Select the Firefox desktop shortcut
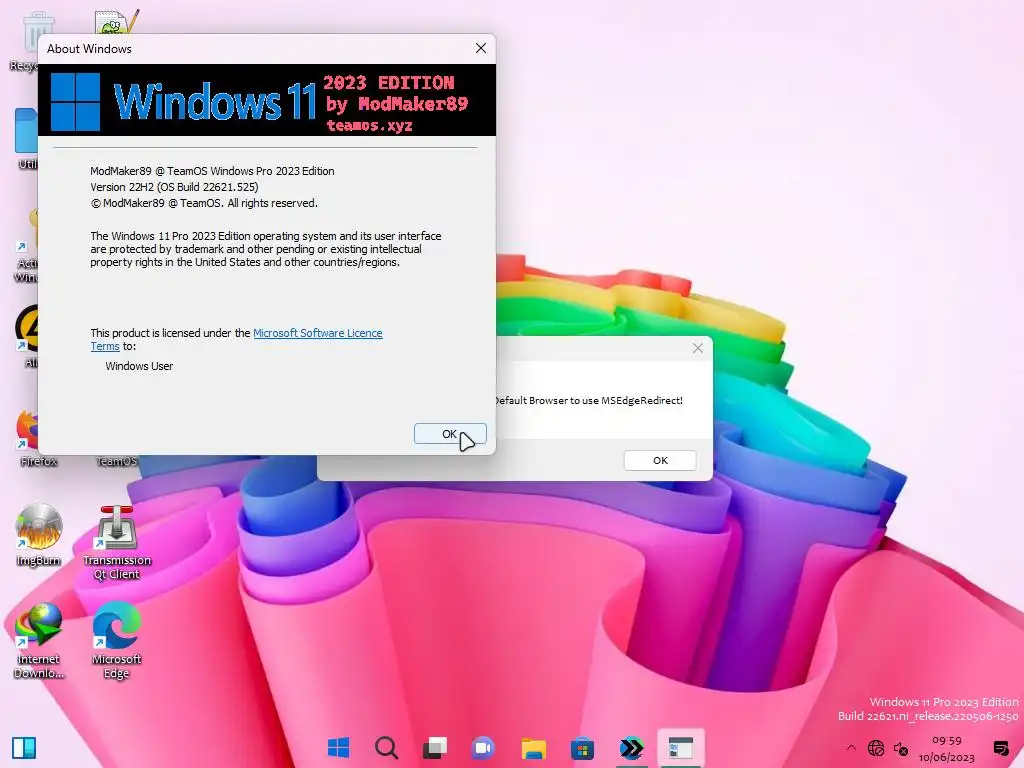The height and width of the screenshot is (768, 1024). point(29,438)
